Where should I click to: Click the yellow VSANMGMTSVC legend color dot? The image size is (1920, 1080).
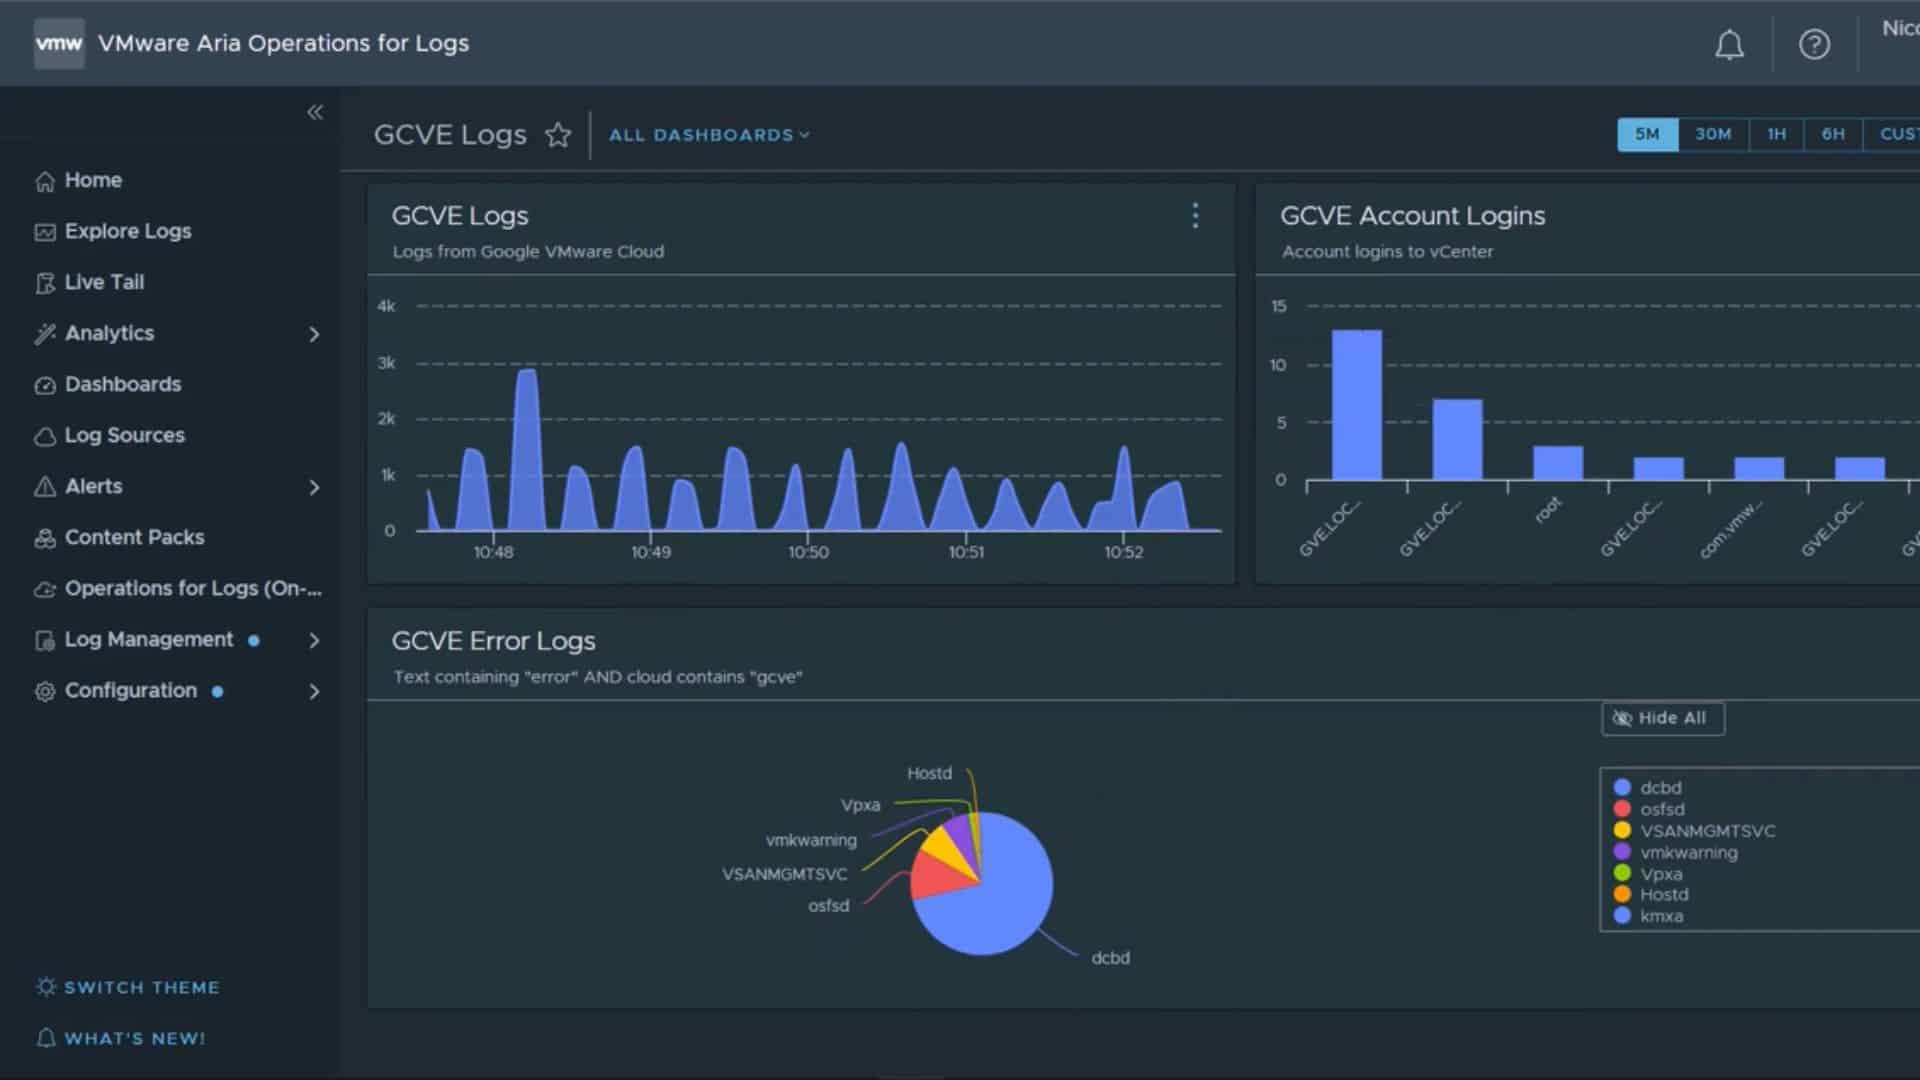tap(1622, 831)
